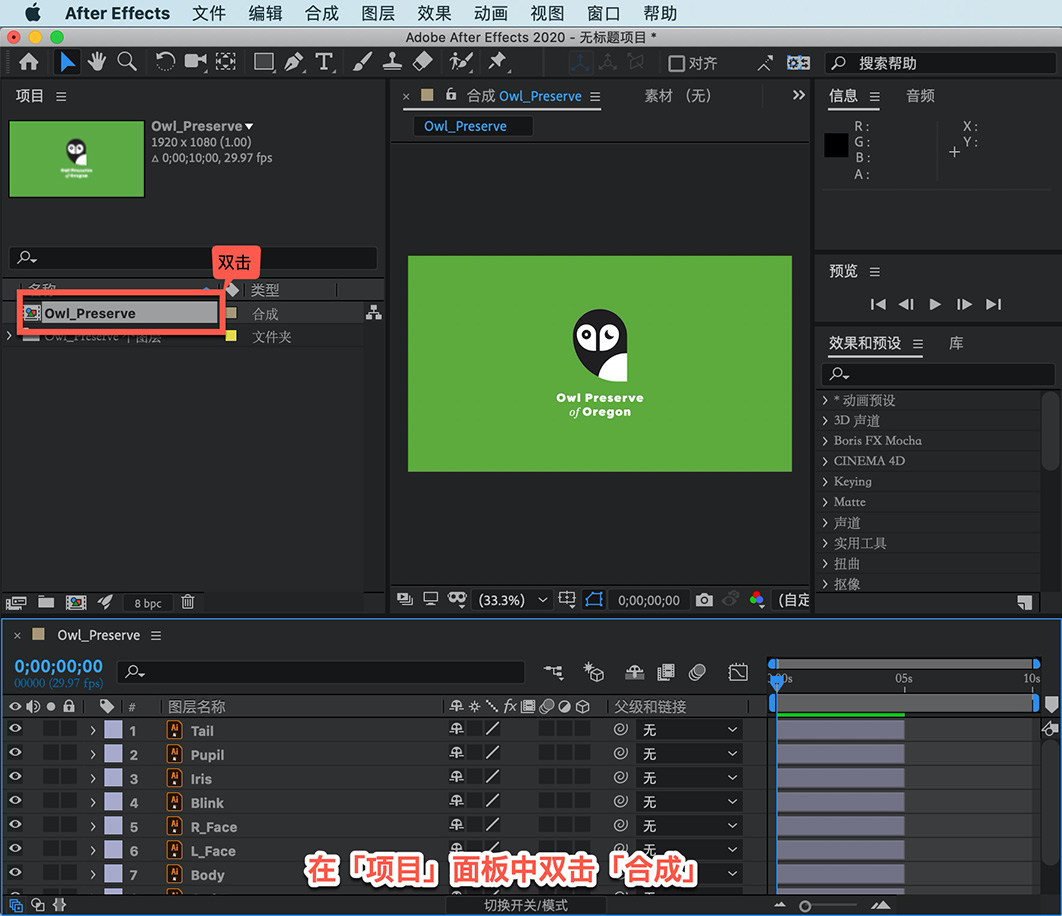Select the Eraser tool

point(422,62)
